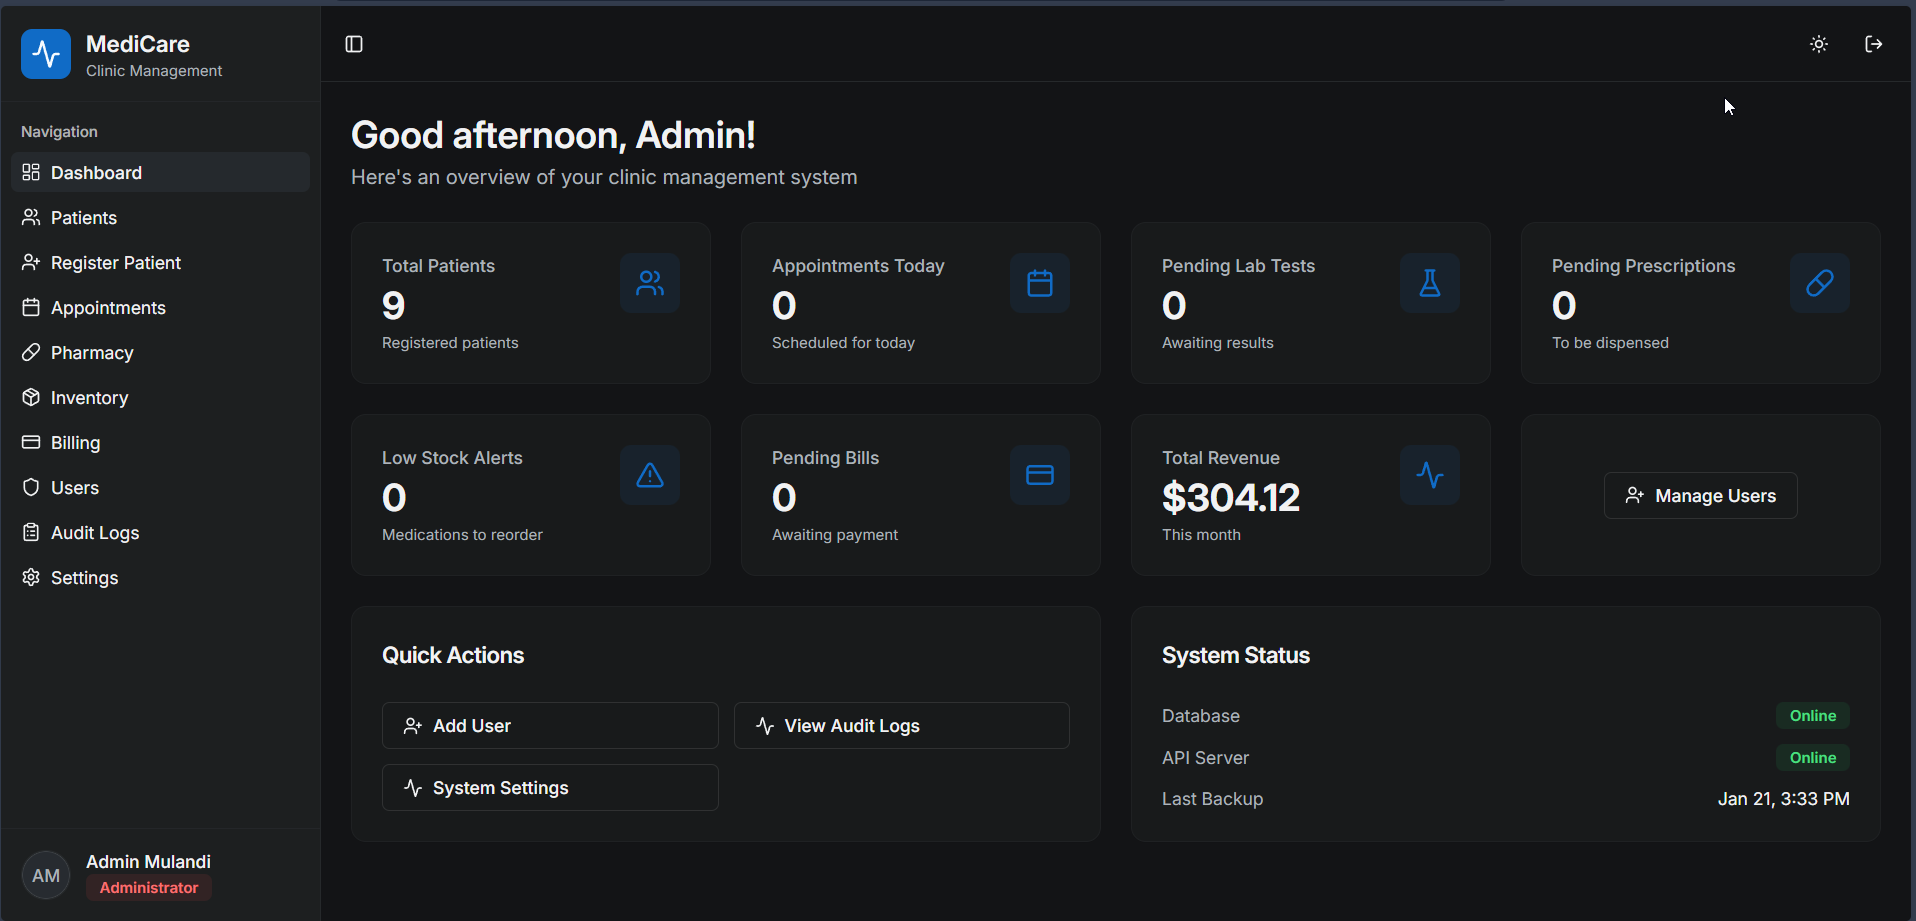1916x921 pixels.
Task: Navigate to Audit Logs in sidebar
Action: coord(95,533)
